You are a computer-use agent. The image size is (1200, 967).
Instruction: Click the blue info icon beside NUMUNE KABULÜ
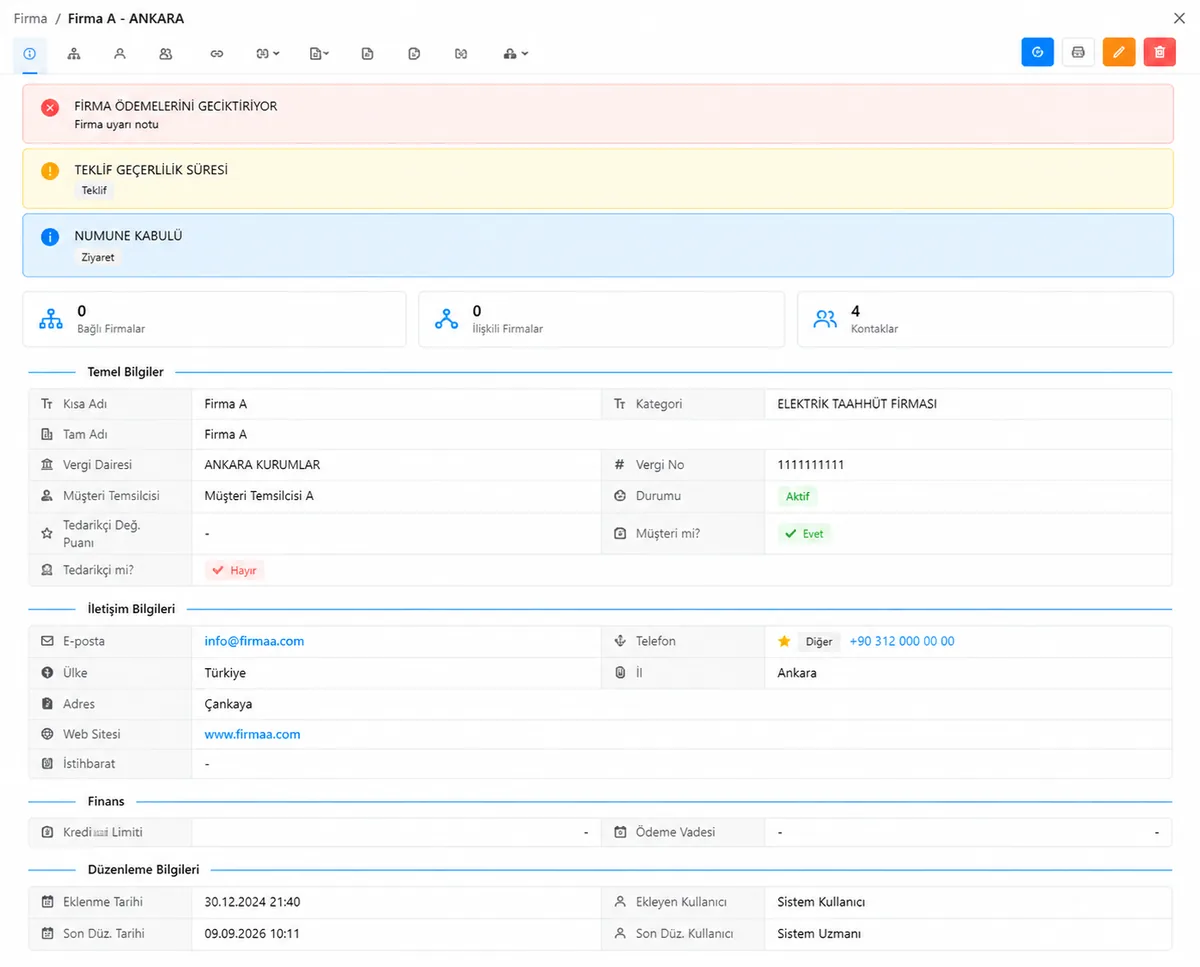[50, 237]
